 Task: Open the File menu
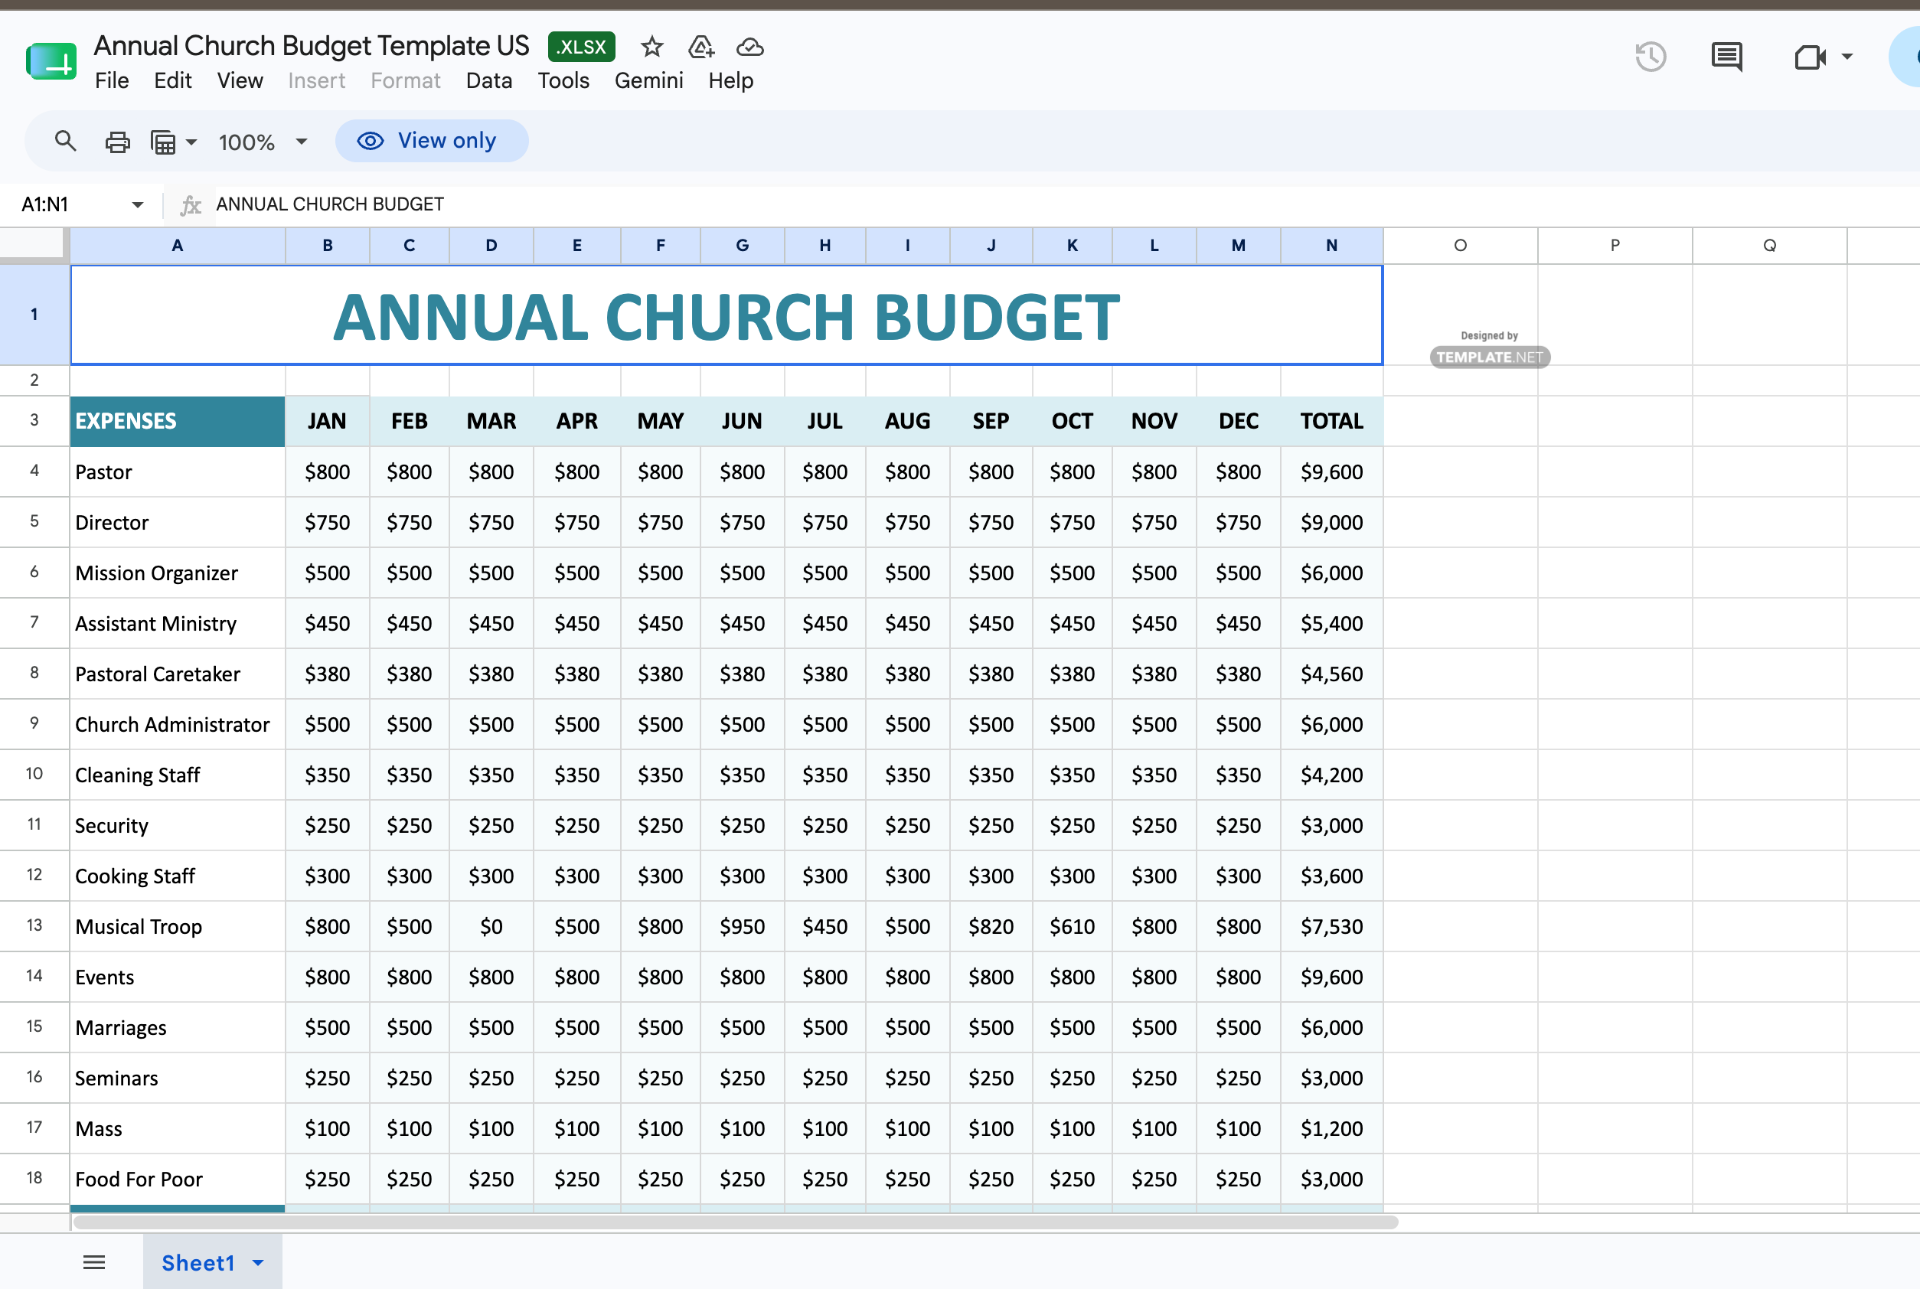(x=112, y=81)
